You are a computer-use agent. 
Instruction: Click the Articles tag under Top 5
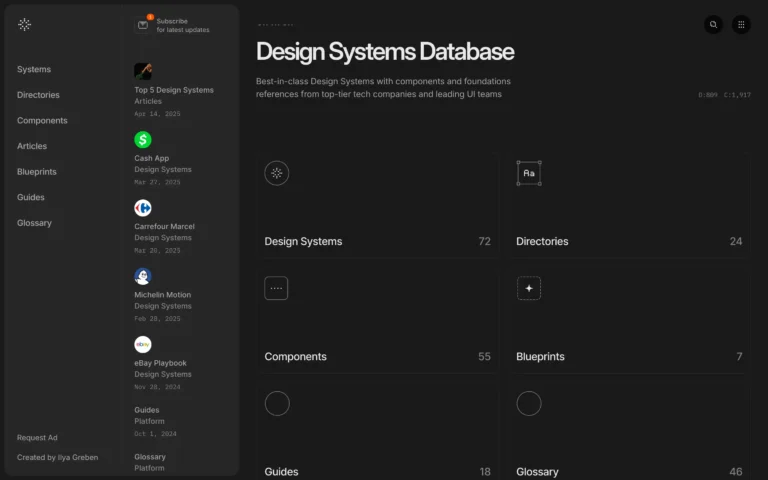pos(148,101)
